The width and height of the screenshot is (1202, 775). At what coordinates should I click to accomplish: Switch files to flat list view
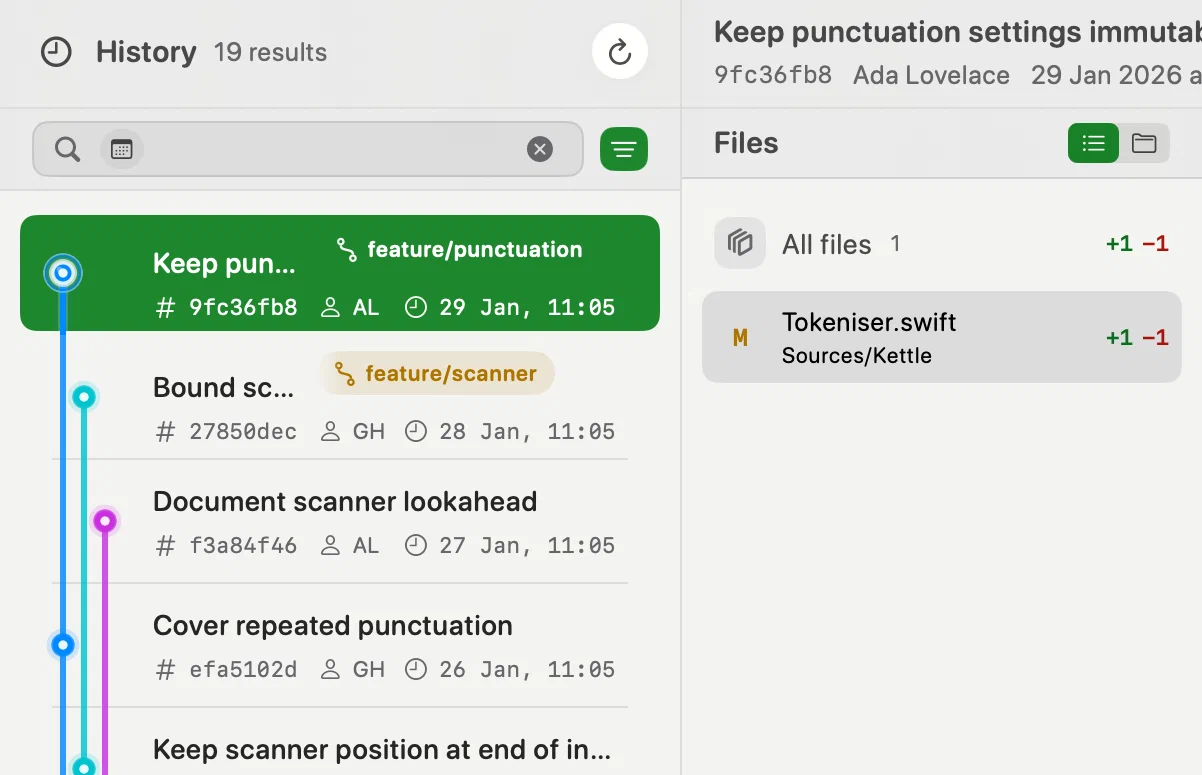1093,143
